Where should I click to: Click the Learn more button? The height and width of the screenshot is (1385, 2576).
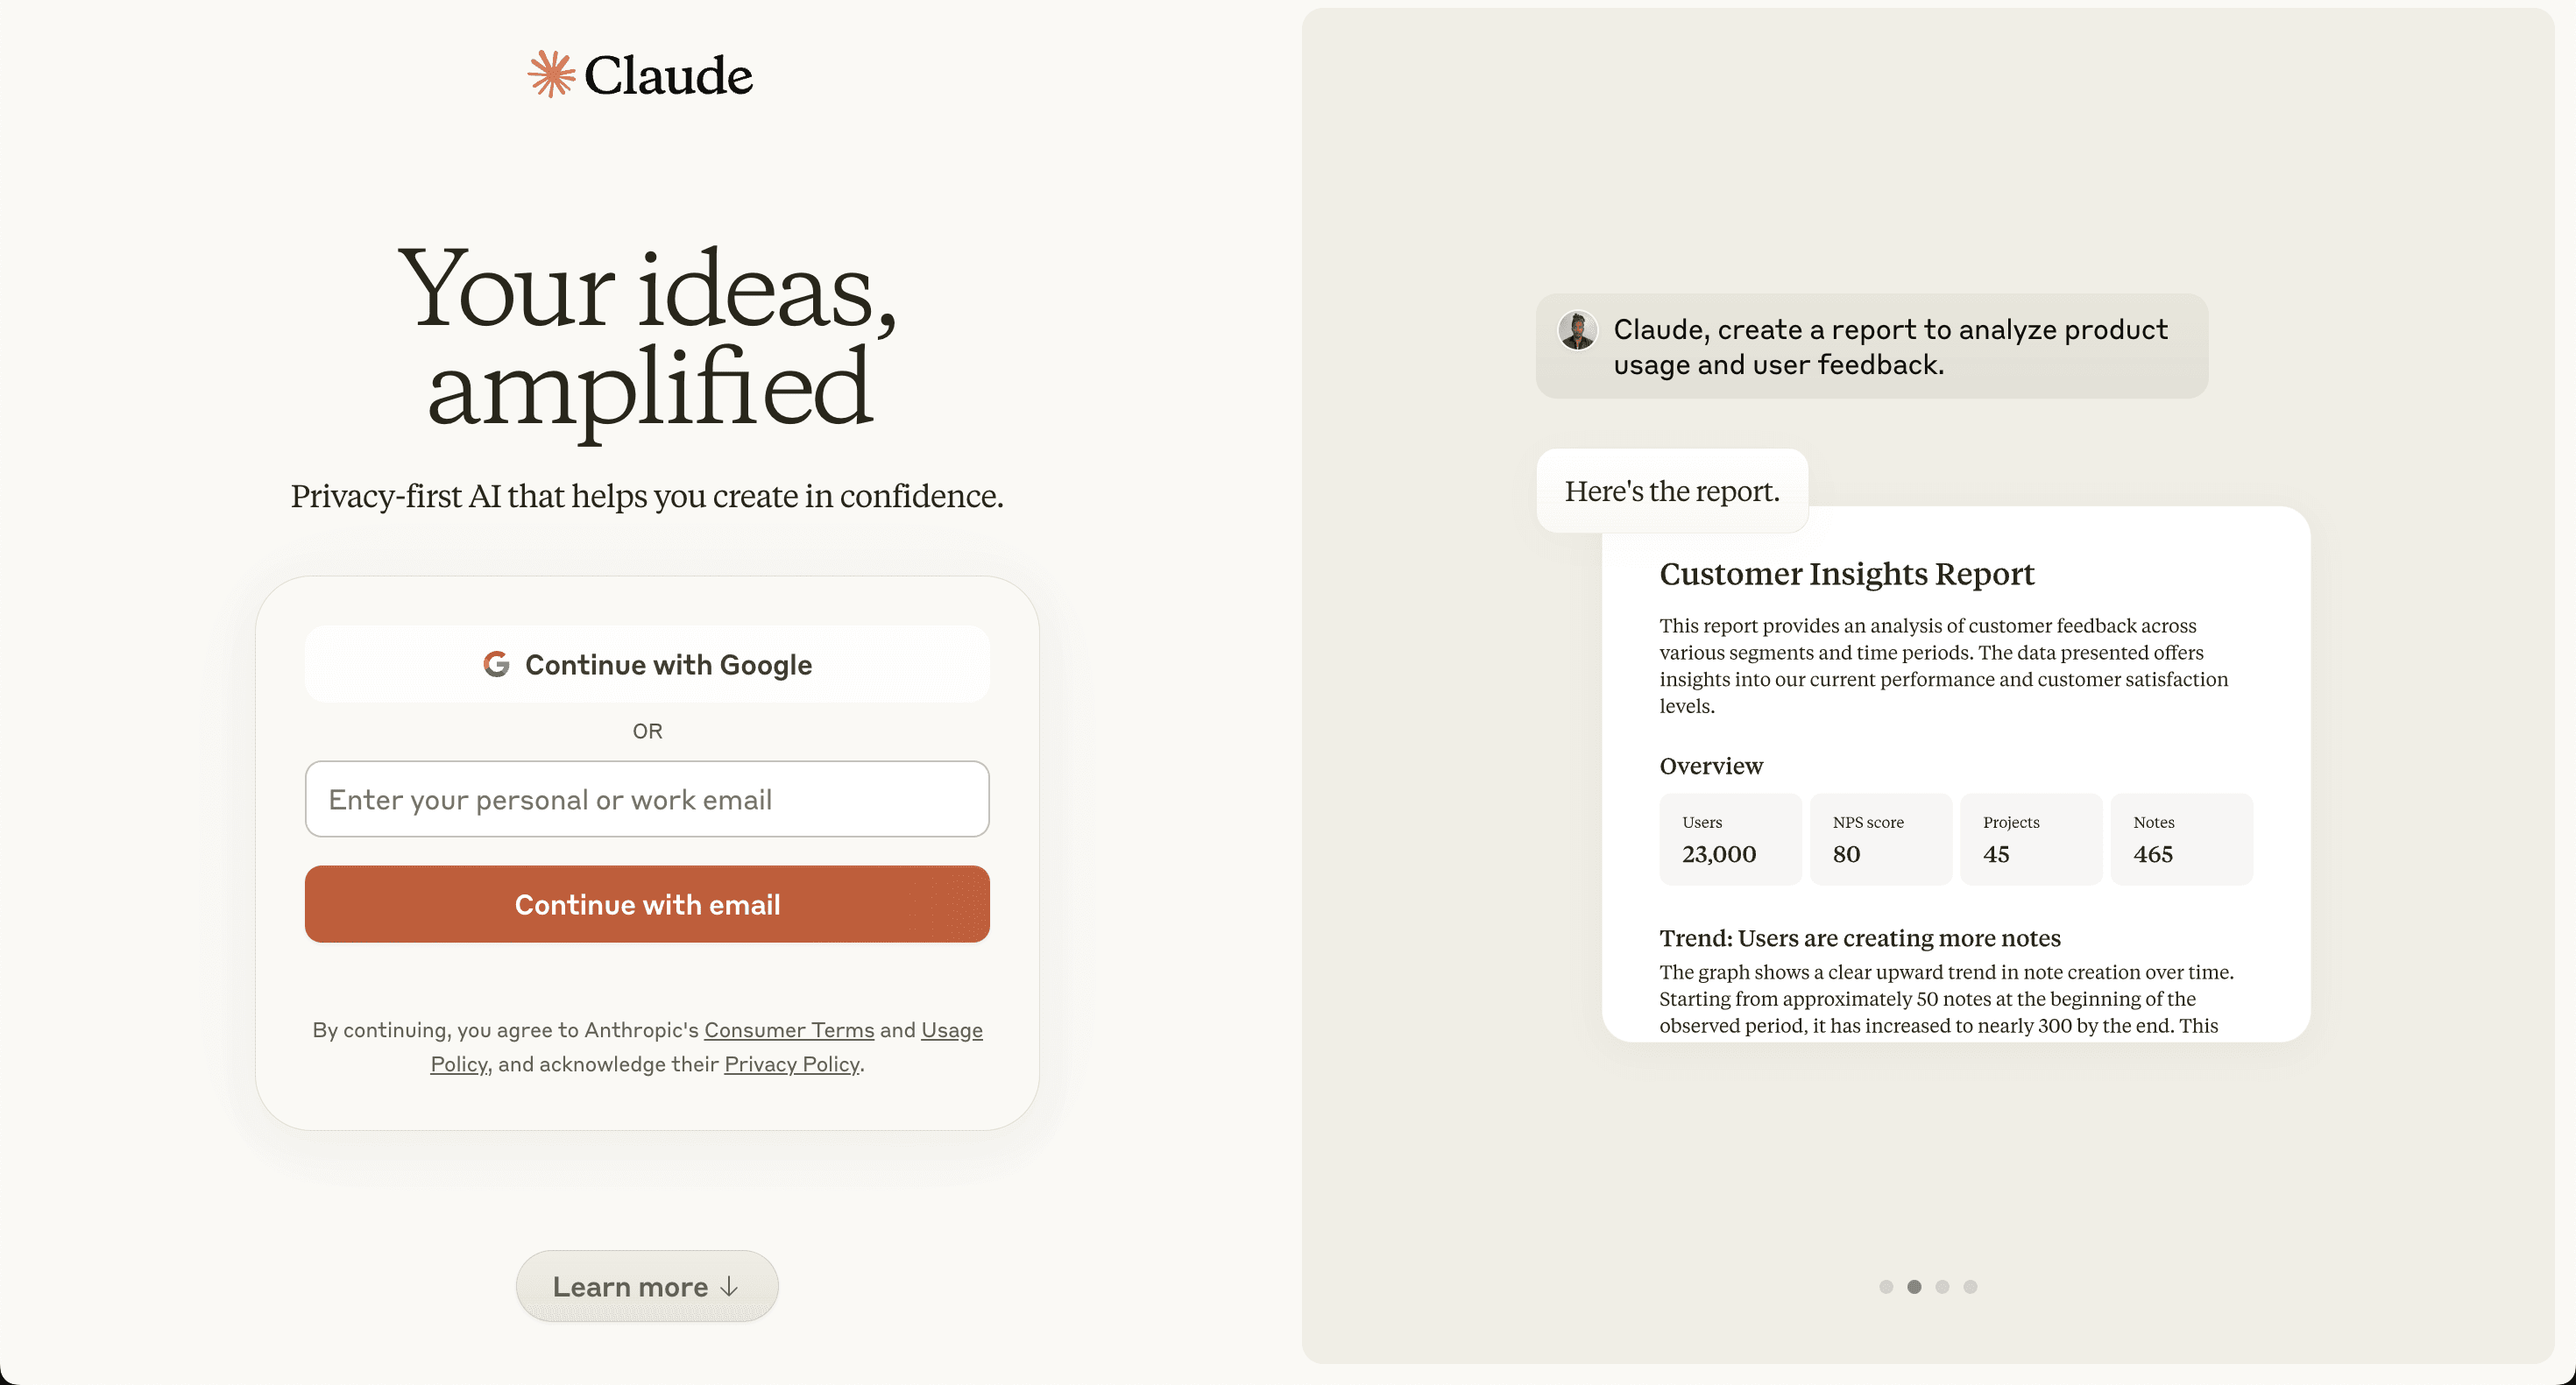(x=647, y=1286)
